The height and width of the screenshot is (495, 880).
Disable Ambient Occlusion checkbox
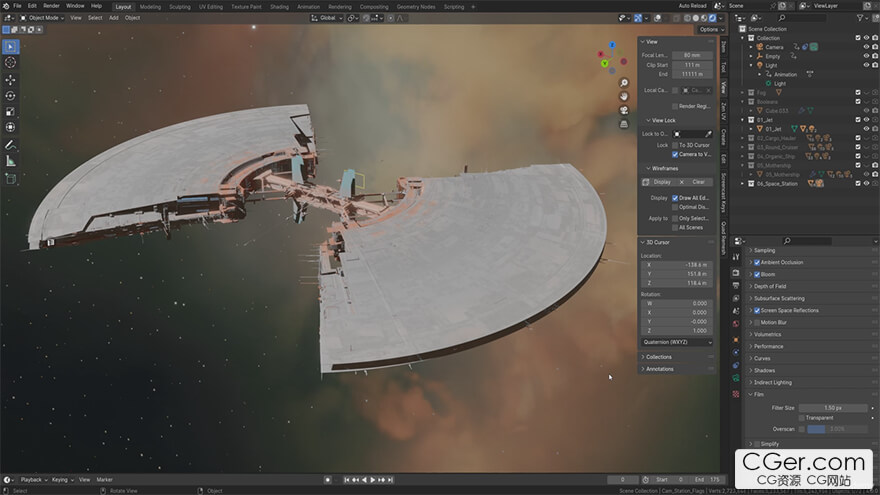pyautogui.click(x=757, y=263)
